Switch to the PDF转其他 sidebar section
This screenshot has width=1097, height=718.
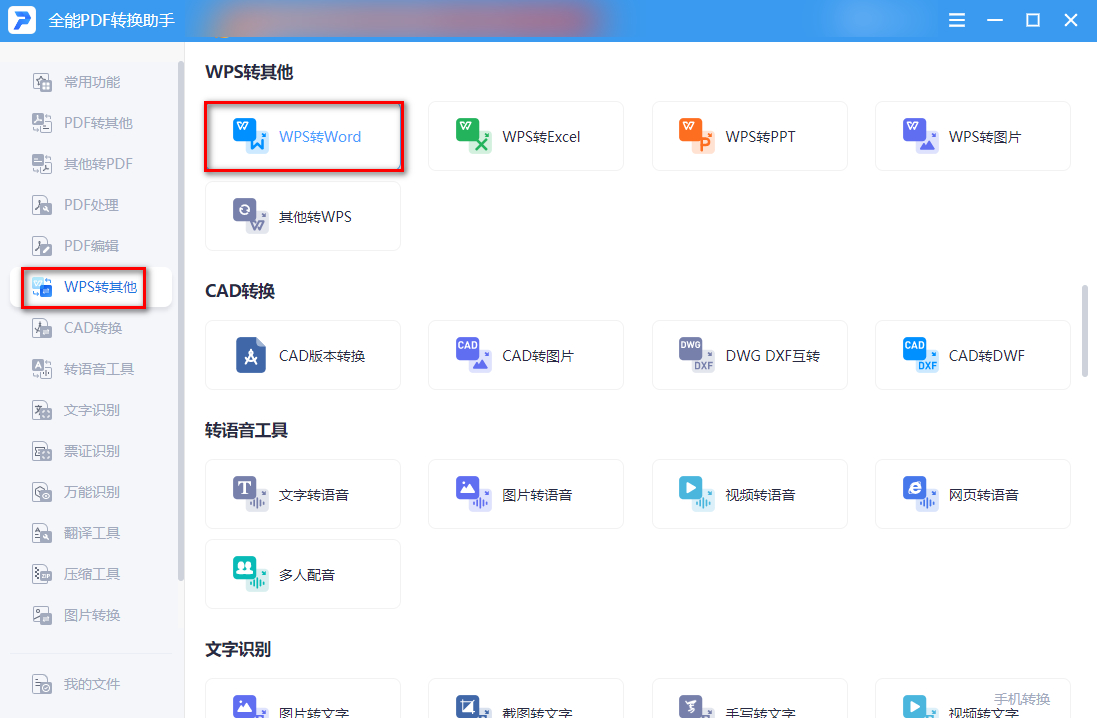[90, 122]
